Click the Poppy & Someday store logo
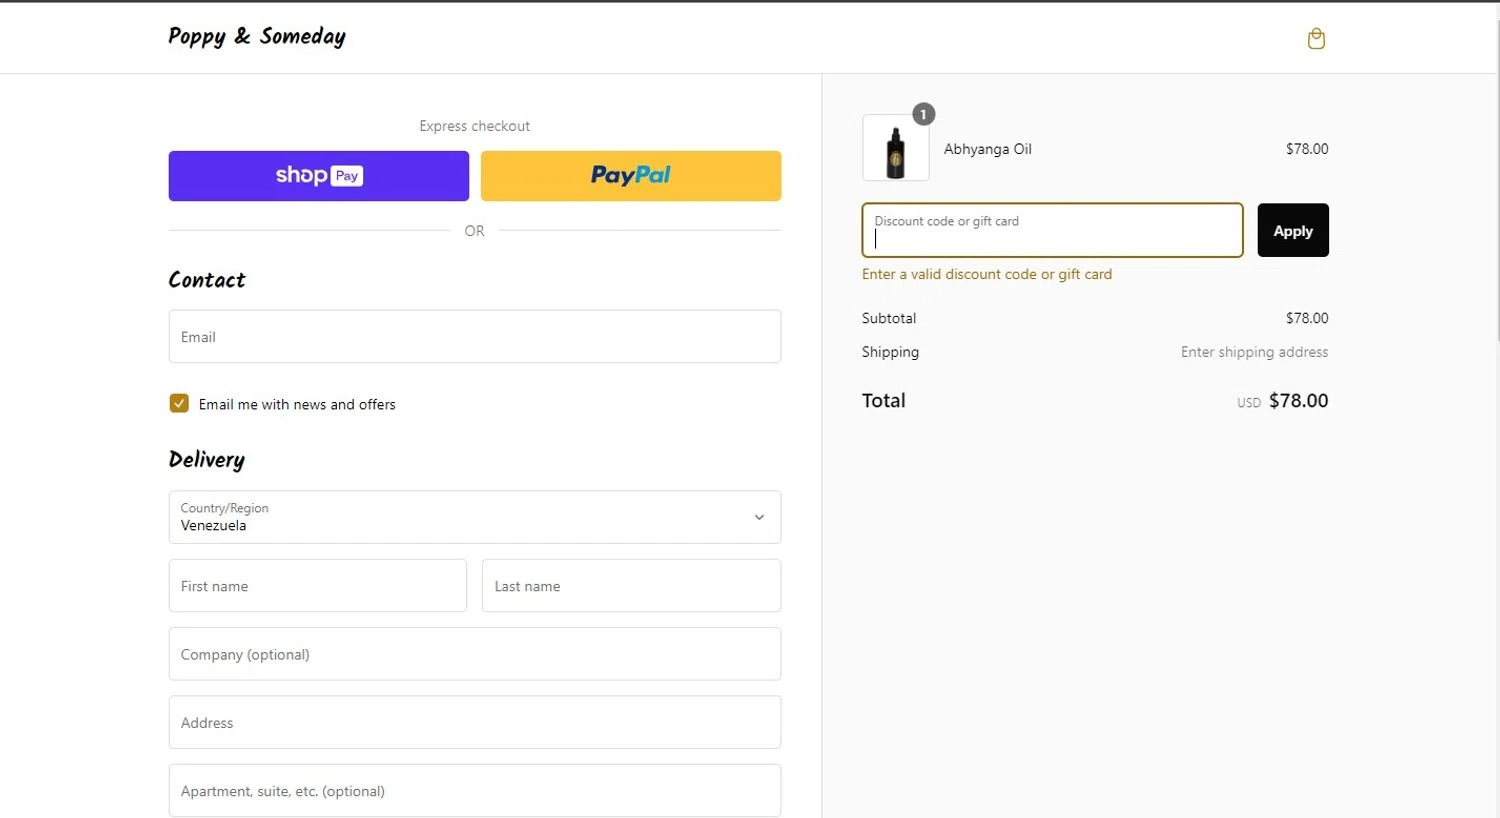 pyautogui.click(x=257, y=37)
